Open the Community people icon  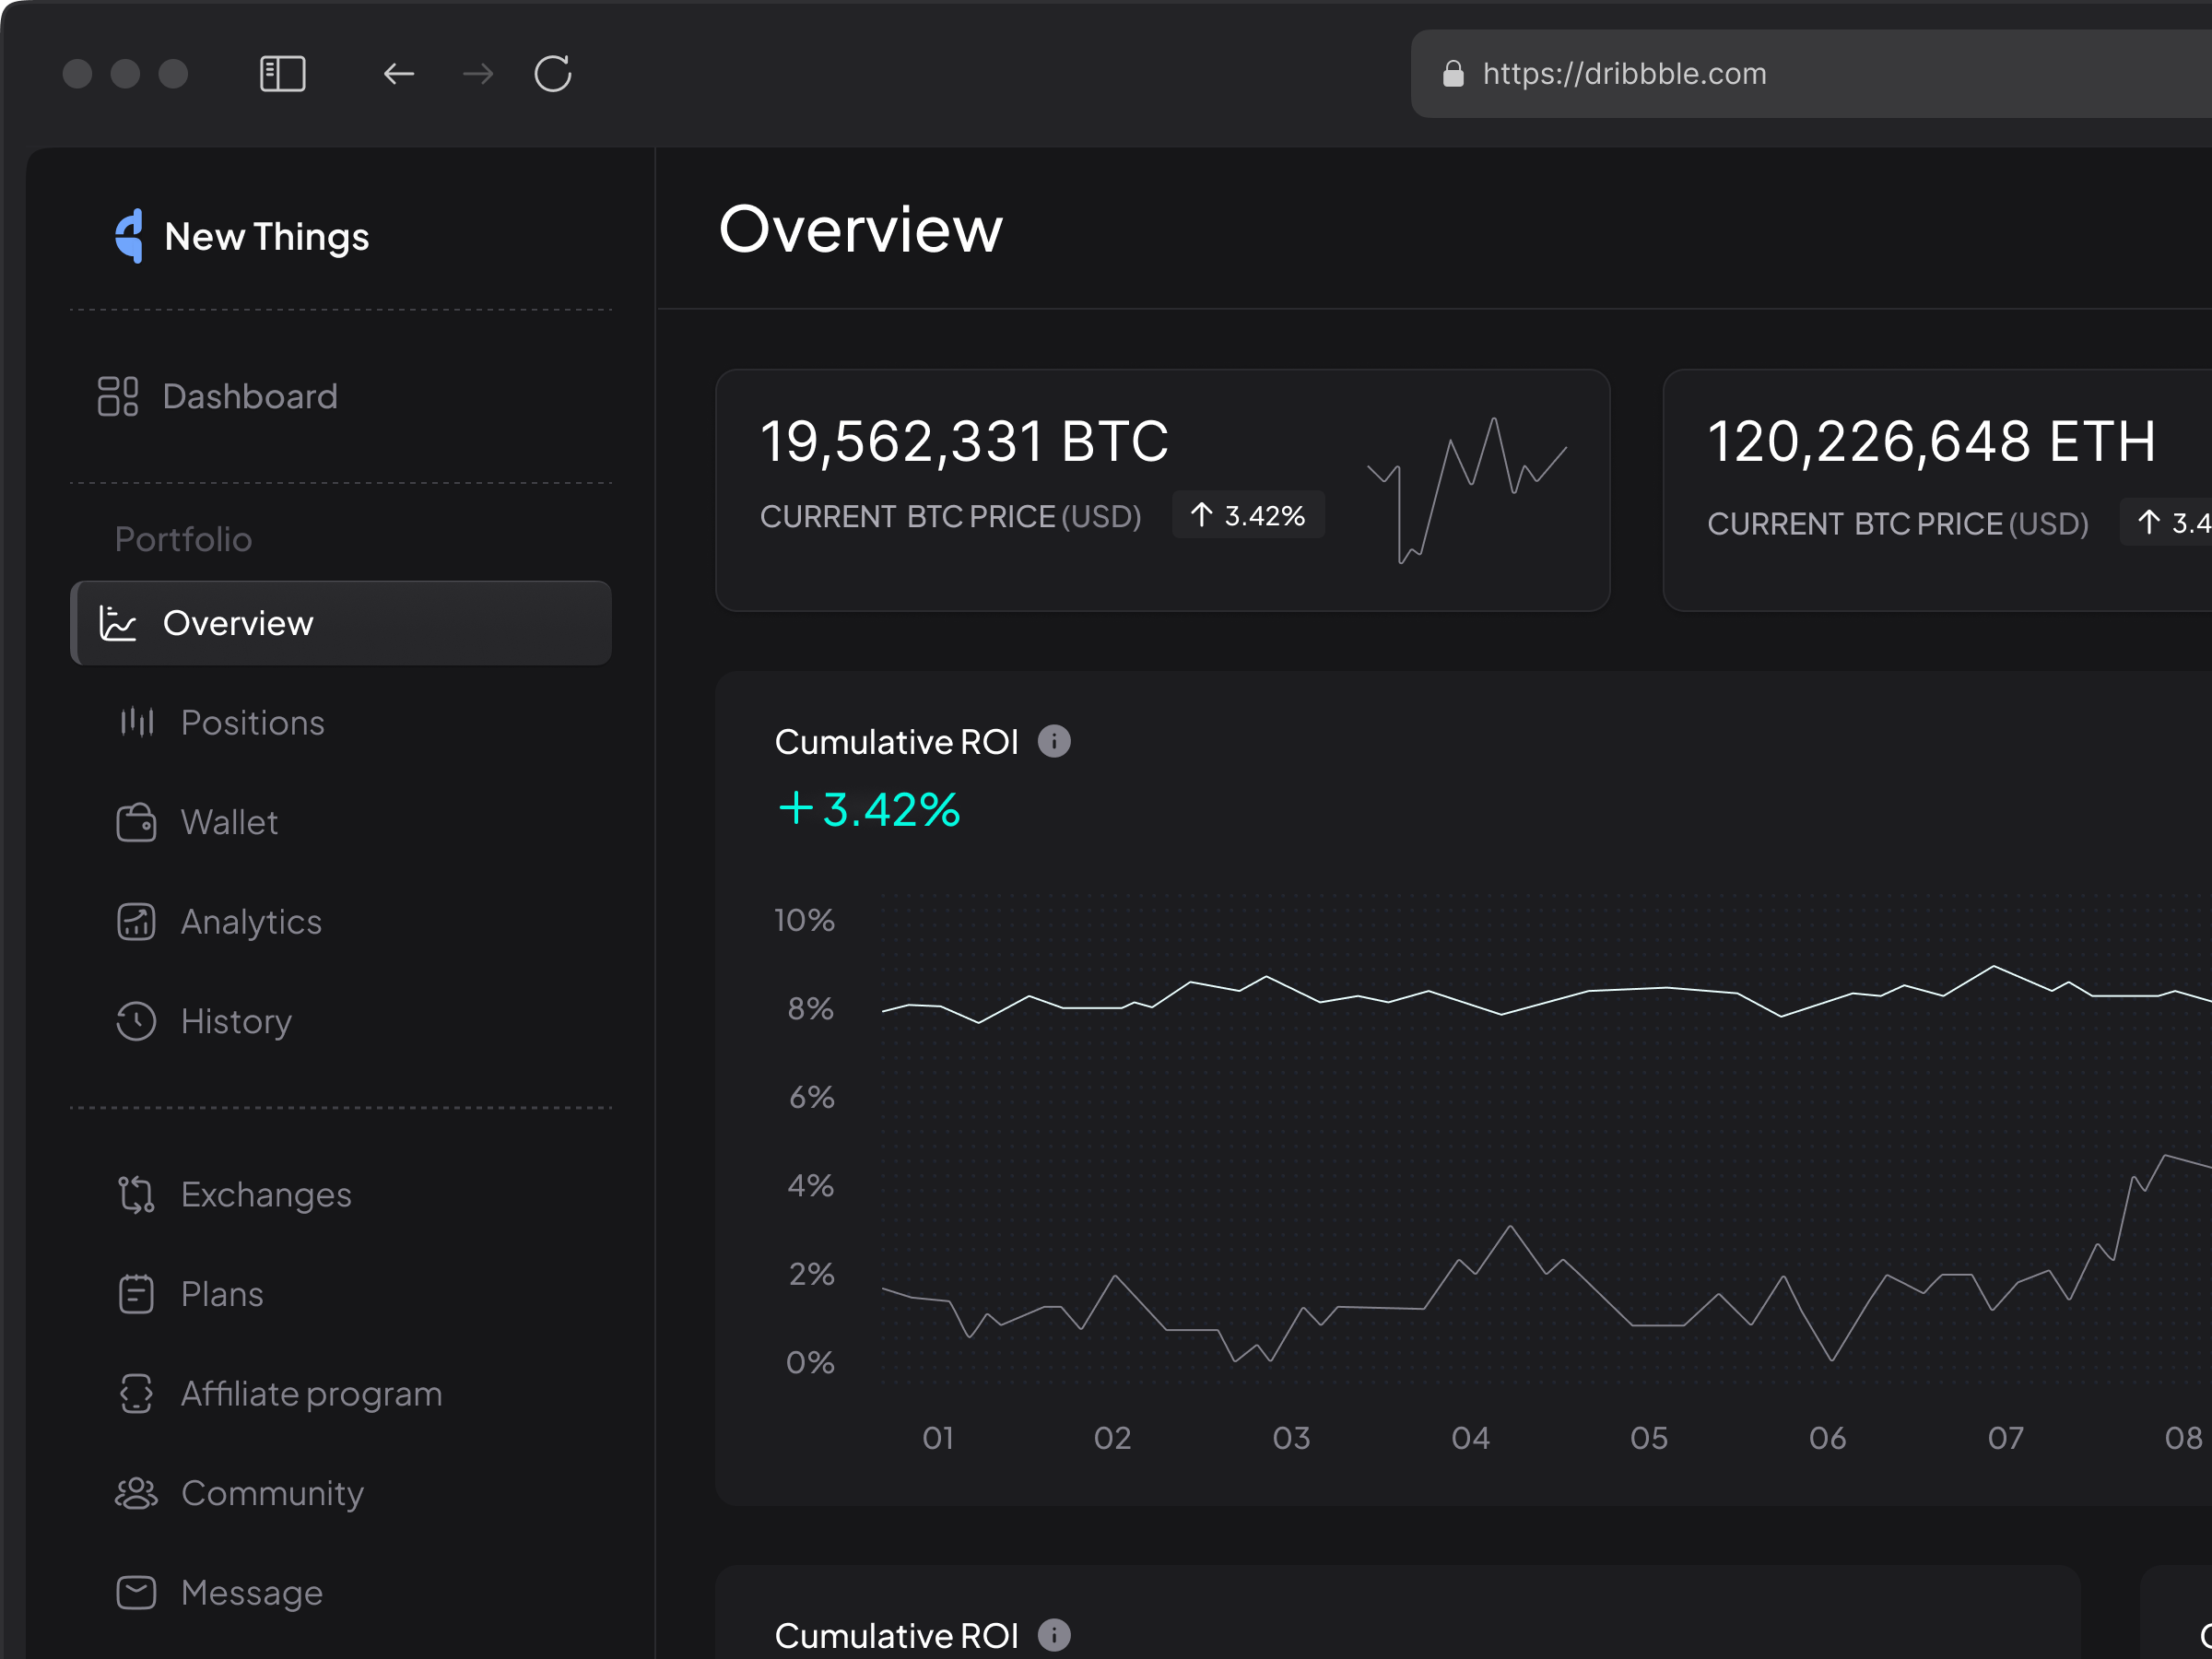[135, 1493]
